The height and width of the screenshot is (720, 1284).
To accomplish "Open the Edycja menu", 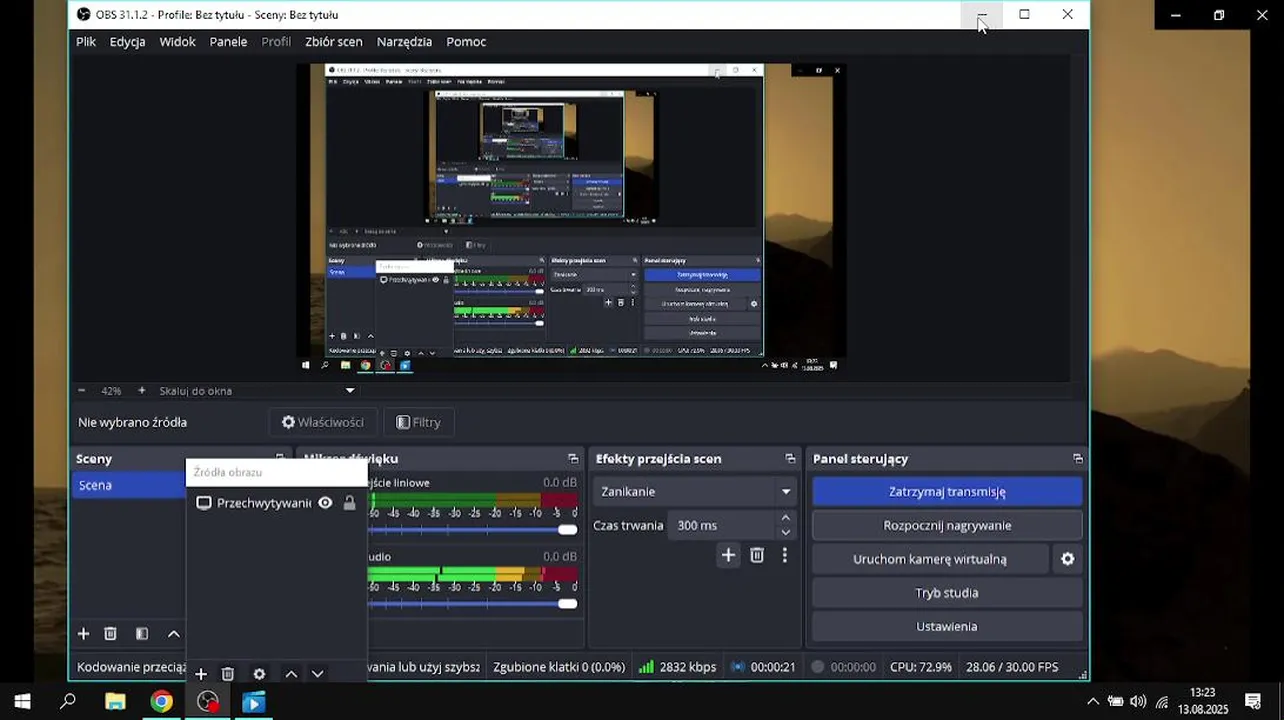I will click(127, 42).
